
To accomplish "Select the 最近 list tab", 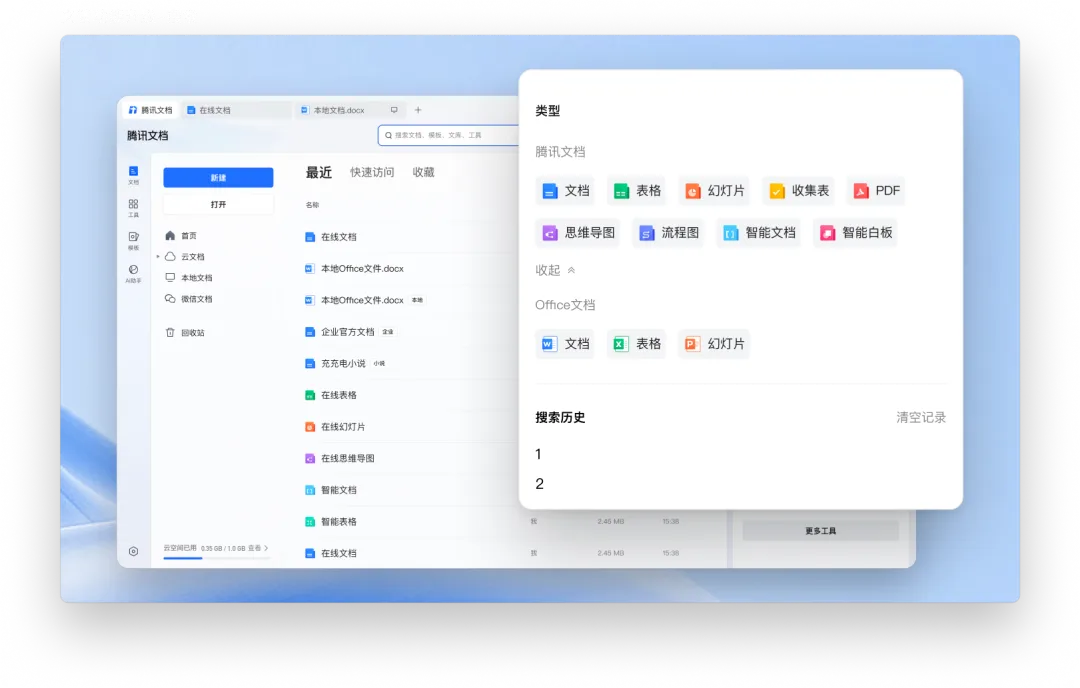I will (319, 172).
